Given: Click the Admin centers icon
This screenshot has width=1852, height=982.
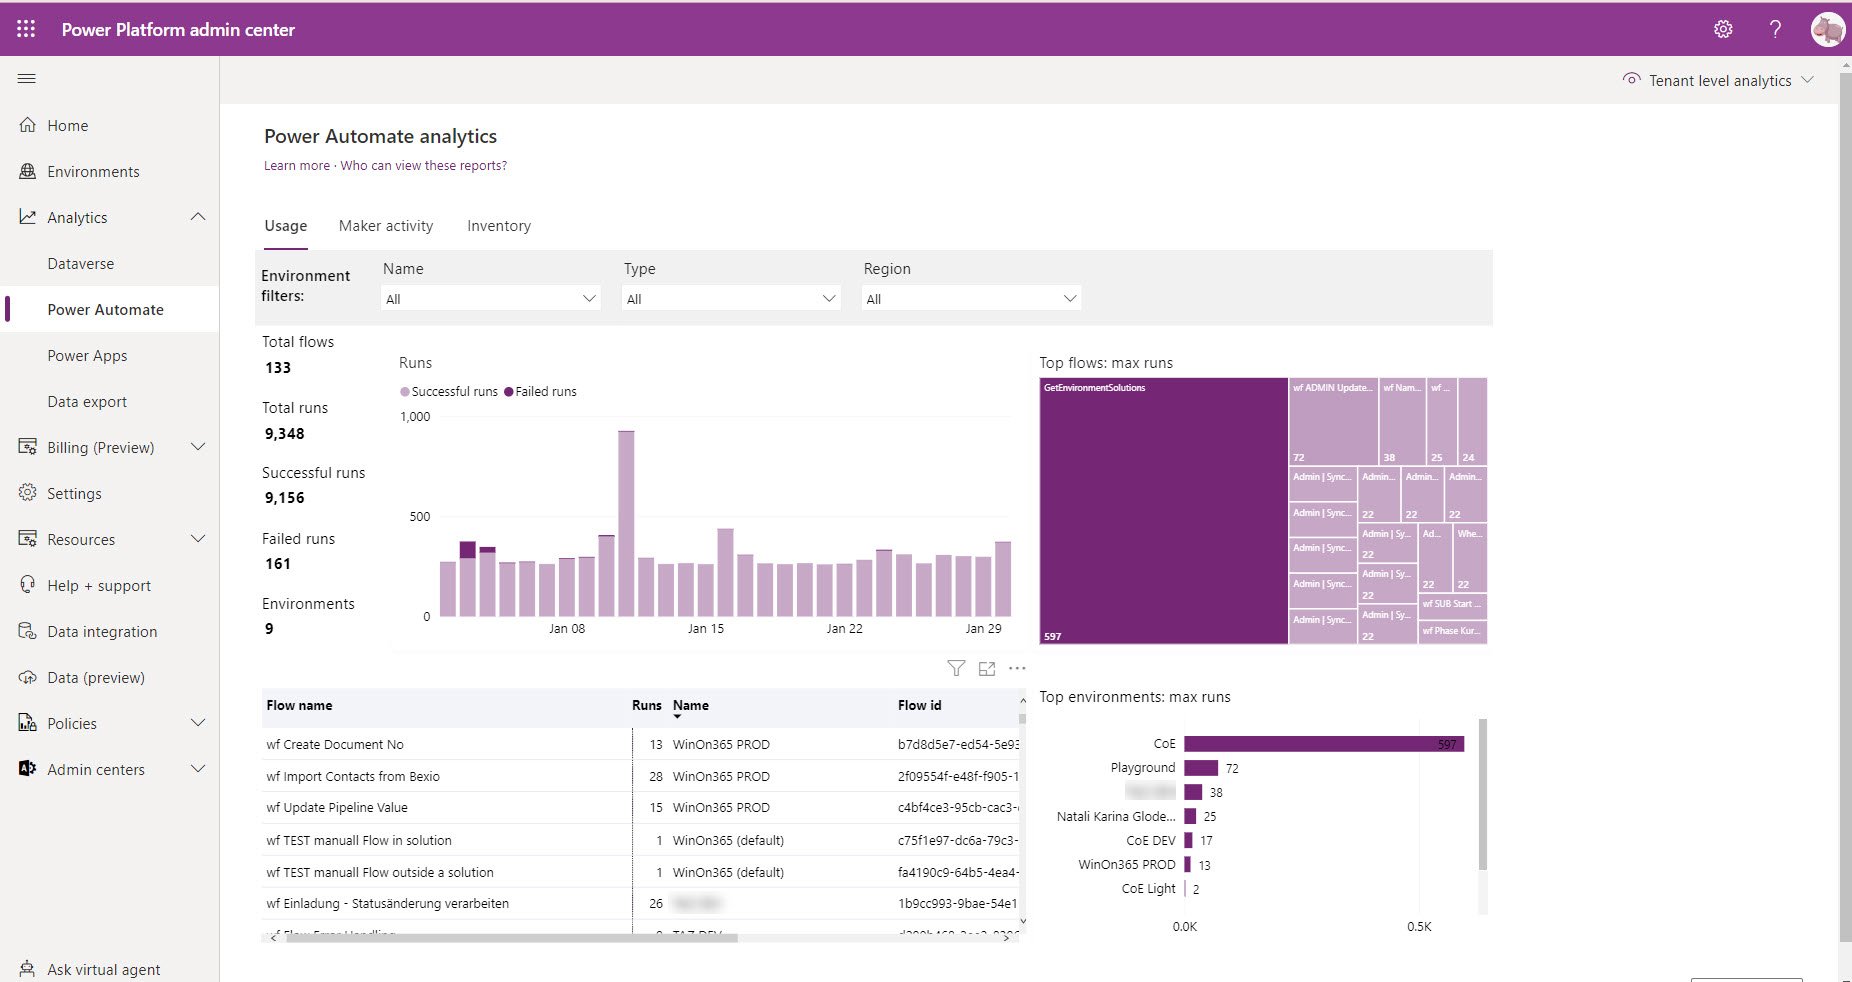Looking at the screenshot, I should coord(28,769).
